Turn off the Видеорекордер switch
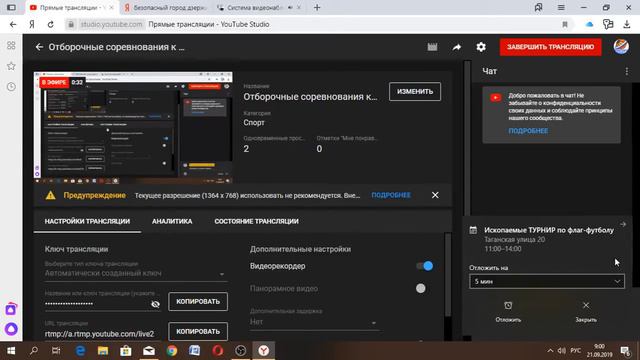 coord(424,266)
